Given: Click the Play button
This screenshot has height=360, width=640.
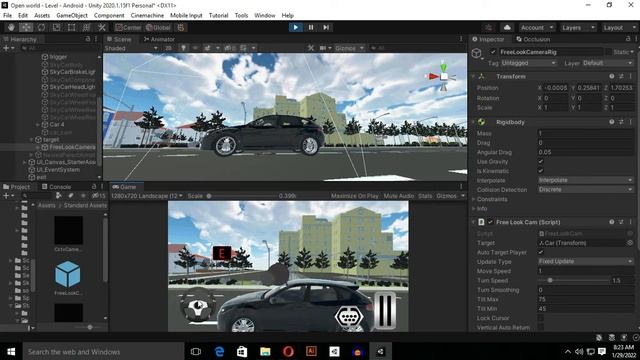Looking at the screenshot, I should (x=296, y=27).
